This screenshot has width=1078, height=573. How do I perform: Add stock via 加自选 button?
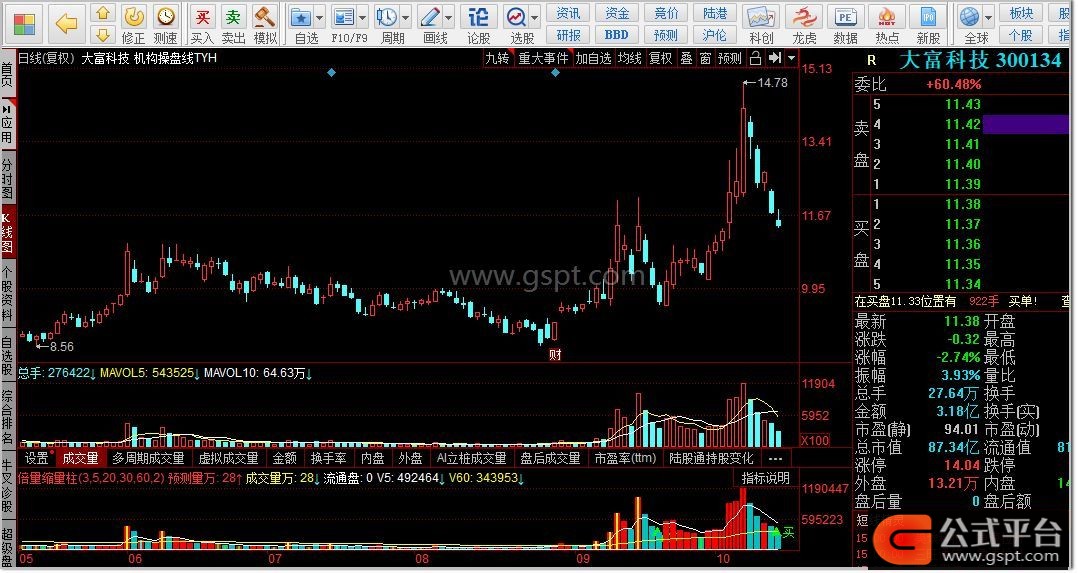(x=593, y=58)
